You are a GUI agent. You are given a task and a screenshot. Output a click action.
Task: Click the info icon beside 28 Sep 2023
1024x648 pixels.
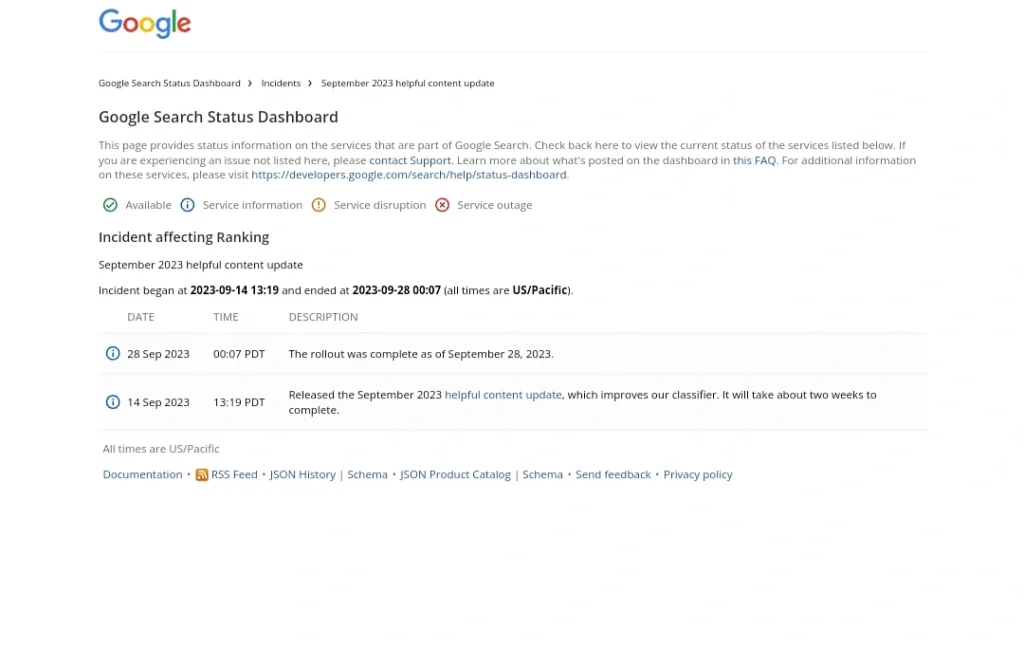pyautogui.click(x=113, y=353)
